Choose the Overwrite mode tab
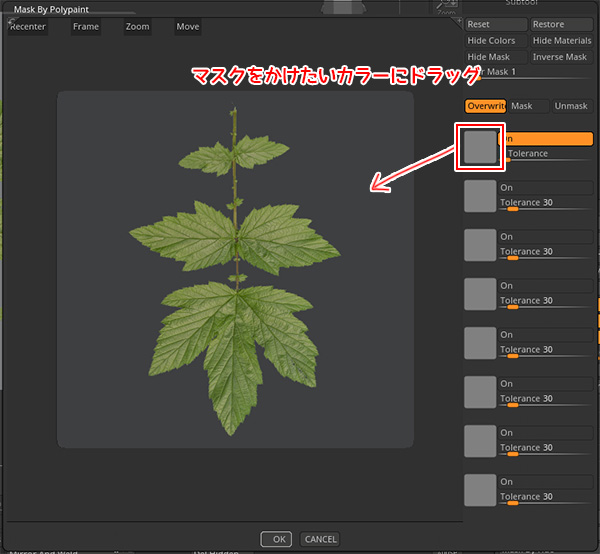This screenshot has height=554, width=600. 485,106
